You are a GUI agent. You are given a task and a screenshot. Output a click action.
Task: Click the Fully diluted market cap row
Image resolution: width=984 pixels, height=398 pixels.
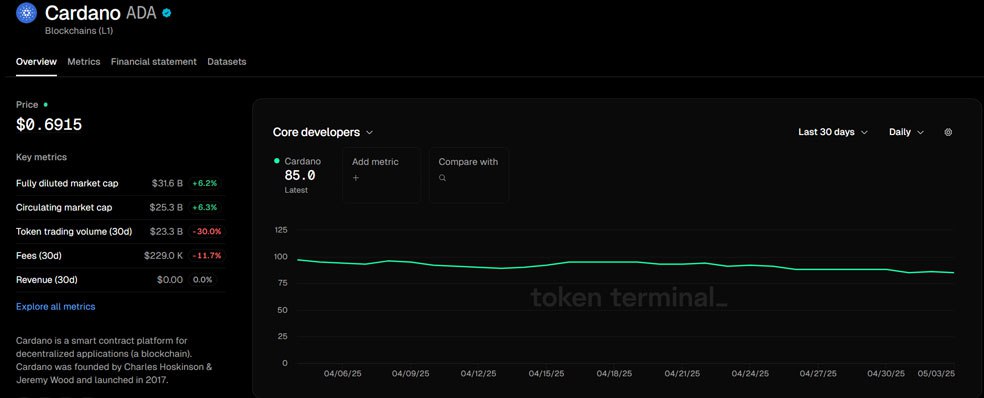coord(119,183)
